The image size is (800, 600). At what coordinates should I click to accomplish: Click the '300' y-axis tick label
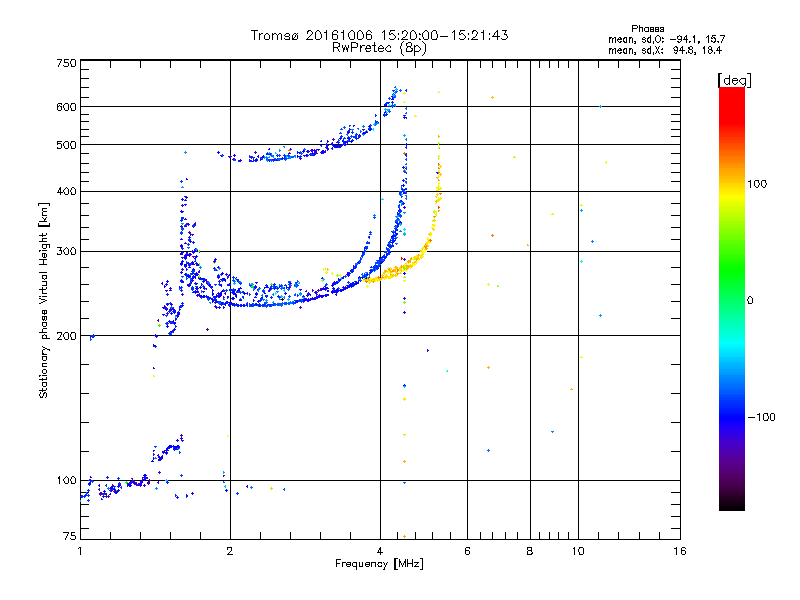point(66,251)
